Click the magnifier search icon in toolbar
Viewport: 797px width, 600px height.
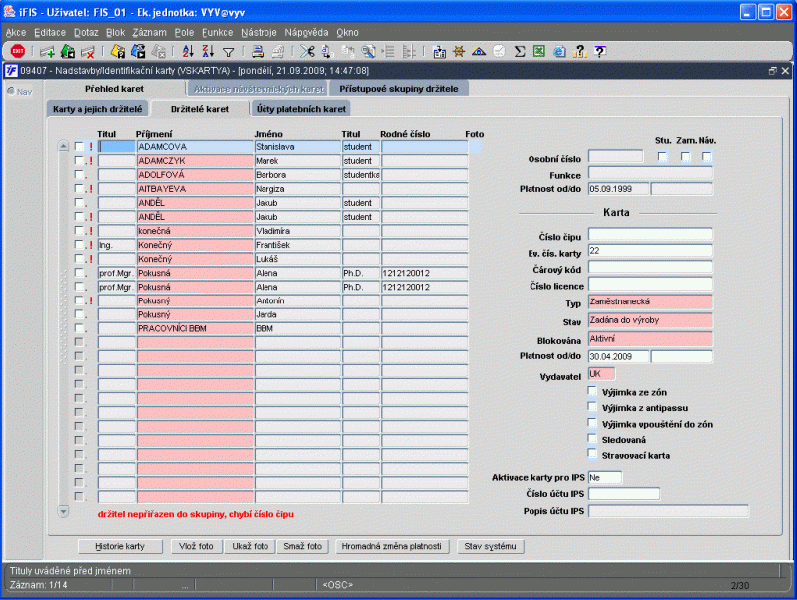(369, 51)
